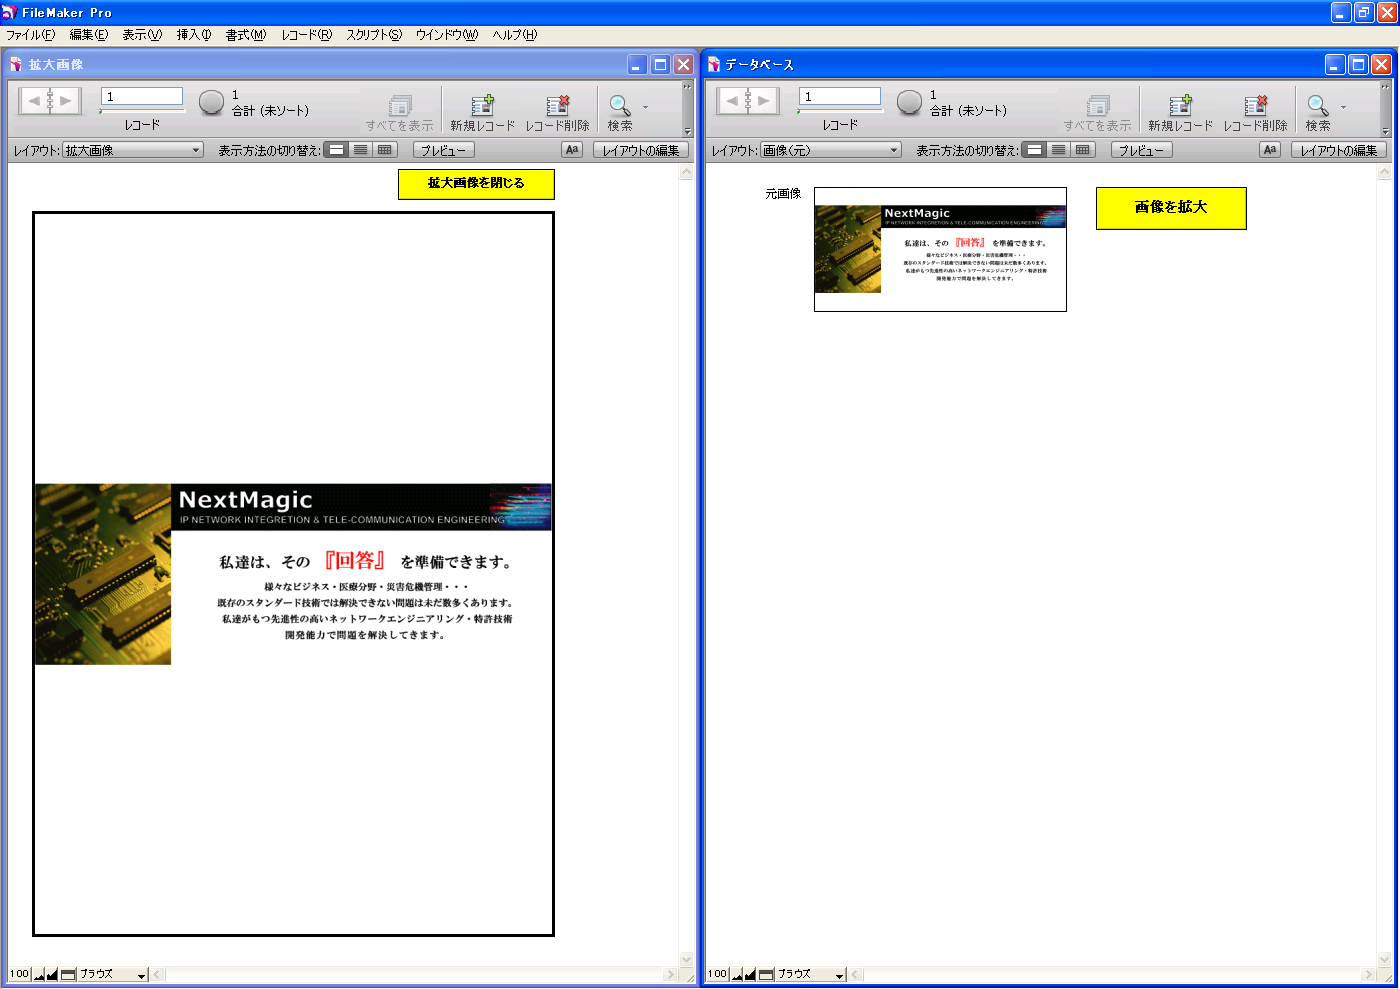This screenshot has height=989, width=1400.
Task: Click the yellow 拡大画像を閉じる button
Action: [476, 183]
